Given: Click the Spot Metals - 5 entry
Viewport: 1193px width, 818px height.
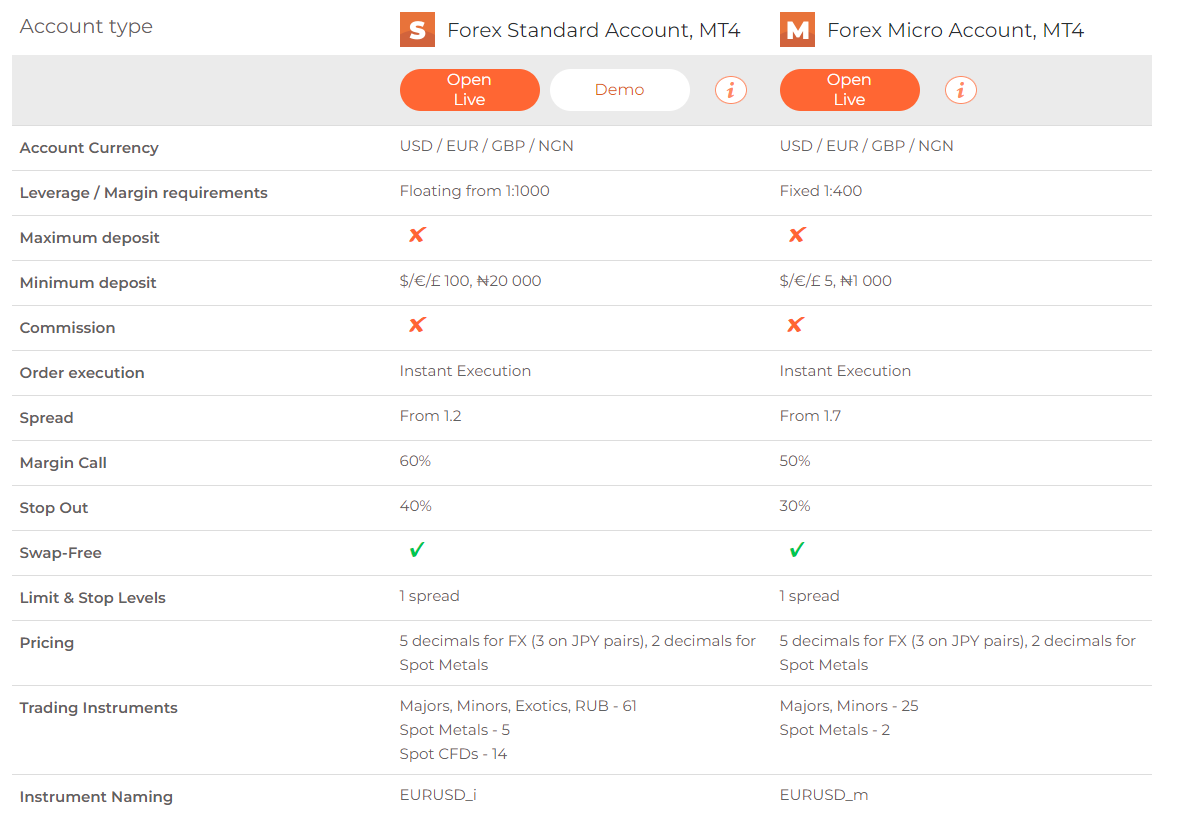Looking at the screenshot, I should coord(455,730).
